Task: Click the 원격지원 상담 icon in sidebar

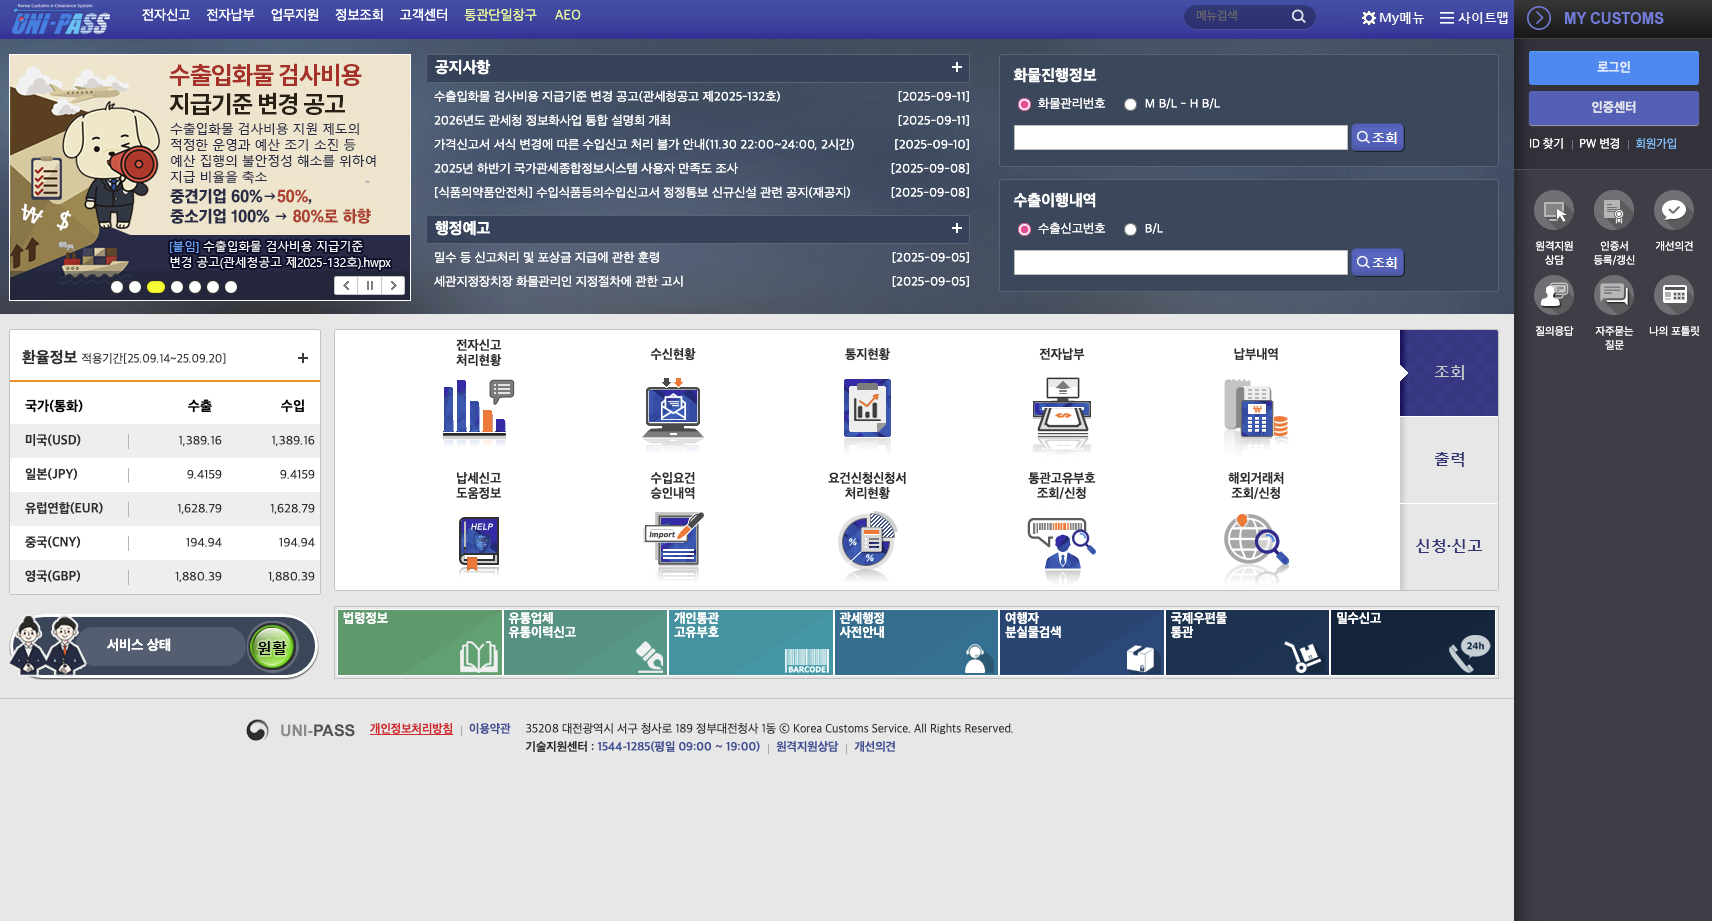Action: click(1554, 210)
